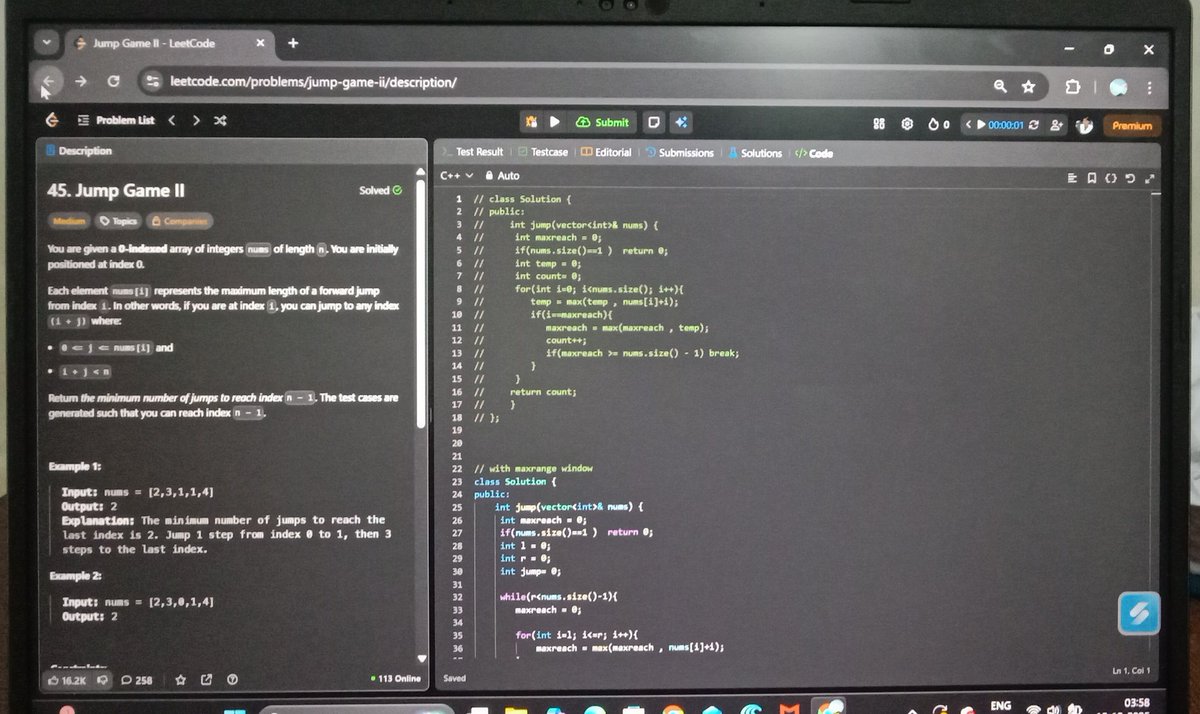Click the invite collaborator icon
The image size is (1200, 714).
pyautogui.click(x=1057, y=126)
